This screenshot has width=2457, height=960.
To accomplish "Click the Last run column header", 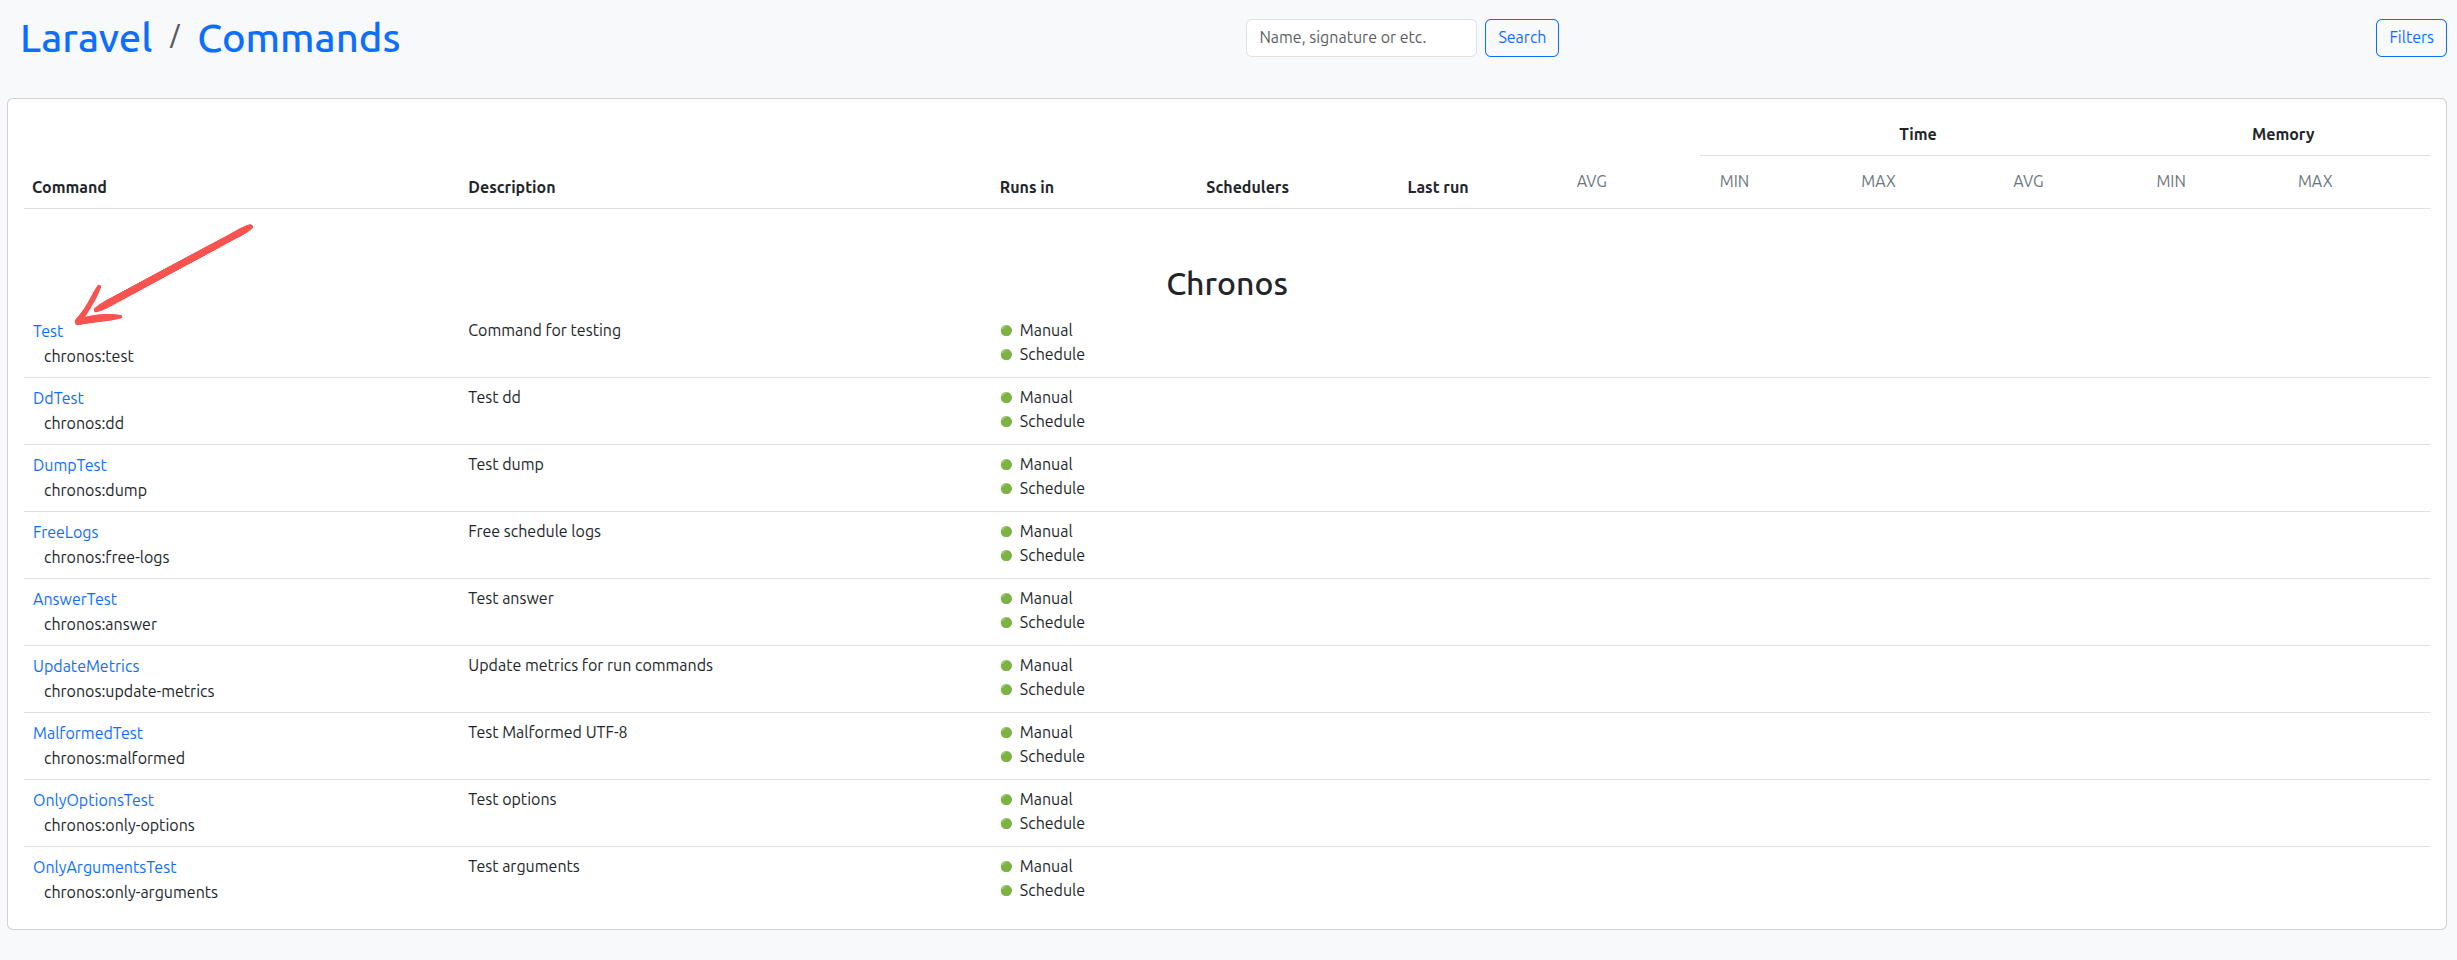I will 1437,187.
